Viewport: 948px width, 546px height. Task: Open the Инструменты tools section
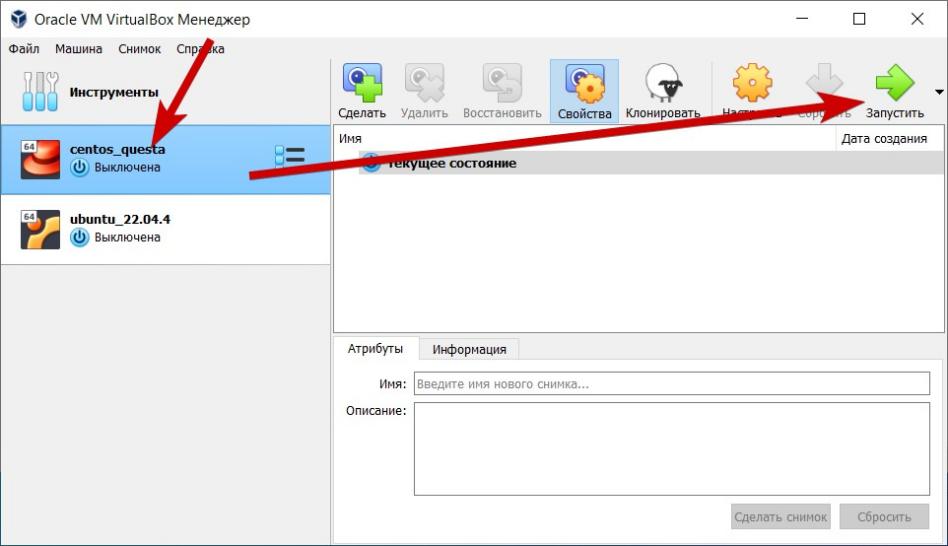[165, 92]
